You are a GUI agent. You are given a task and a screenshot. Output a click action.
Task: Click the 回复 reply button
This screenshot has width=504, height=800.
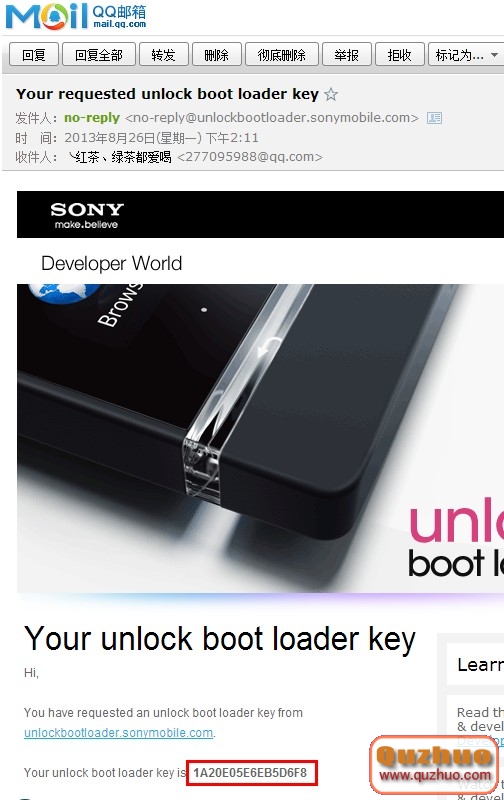[x=34, y=55]
